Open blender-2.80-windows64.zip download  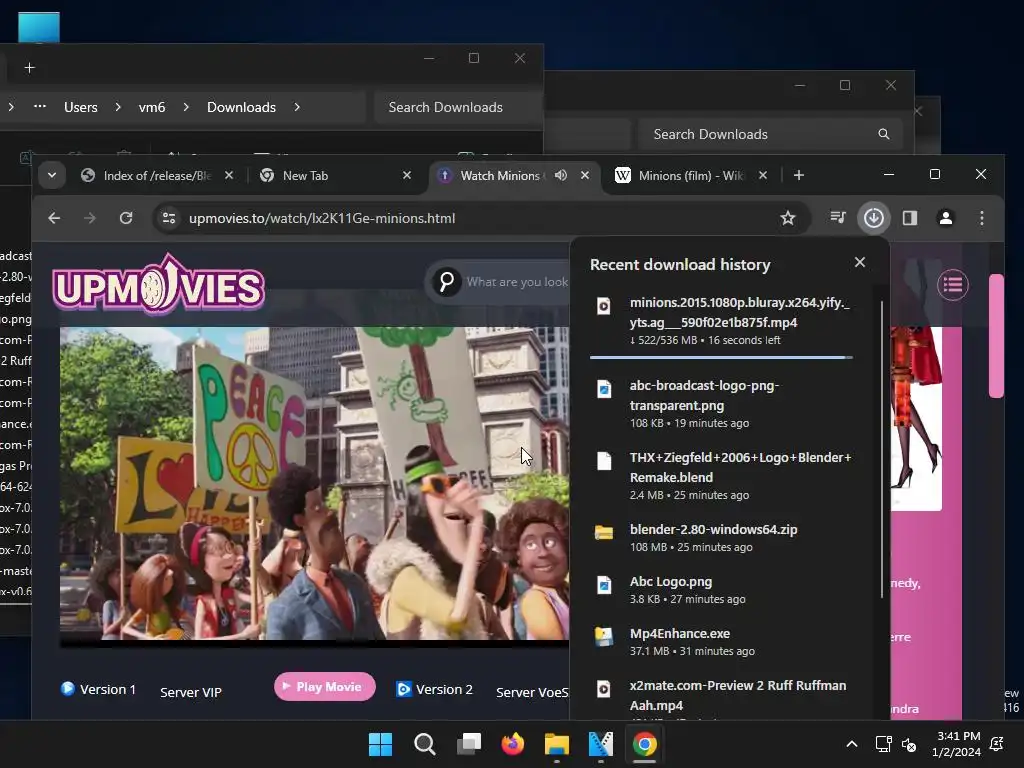tap(721, 537)
